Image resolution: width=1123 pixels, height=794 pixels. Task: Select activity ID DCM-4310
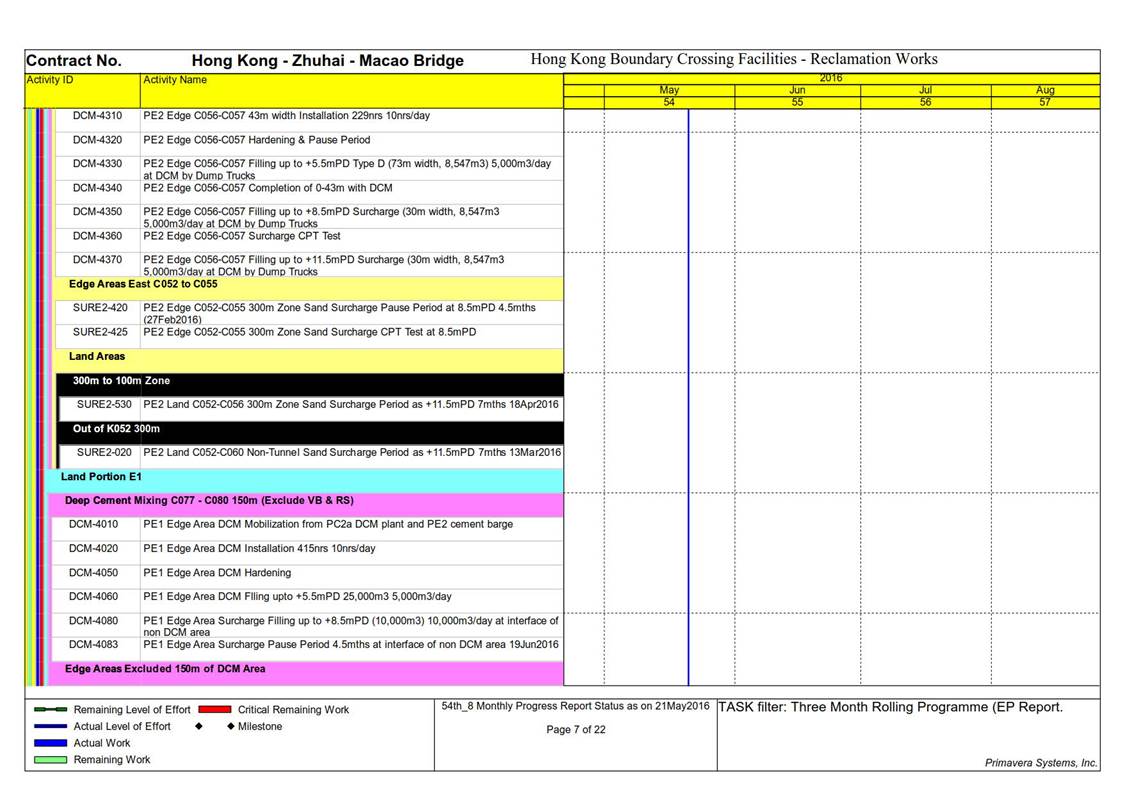97,115
